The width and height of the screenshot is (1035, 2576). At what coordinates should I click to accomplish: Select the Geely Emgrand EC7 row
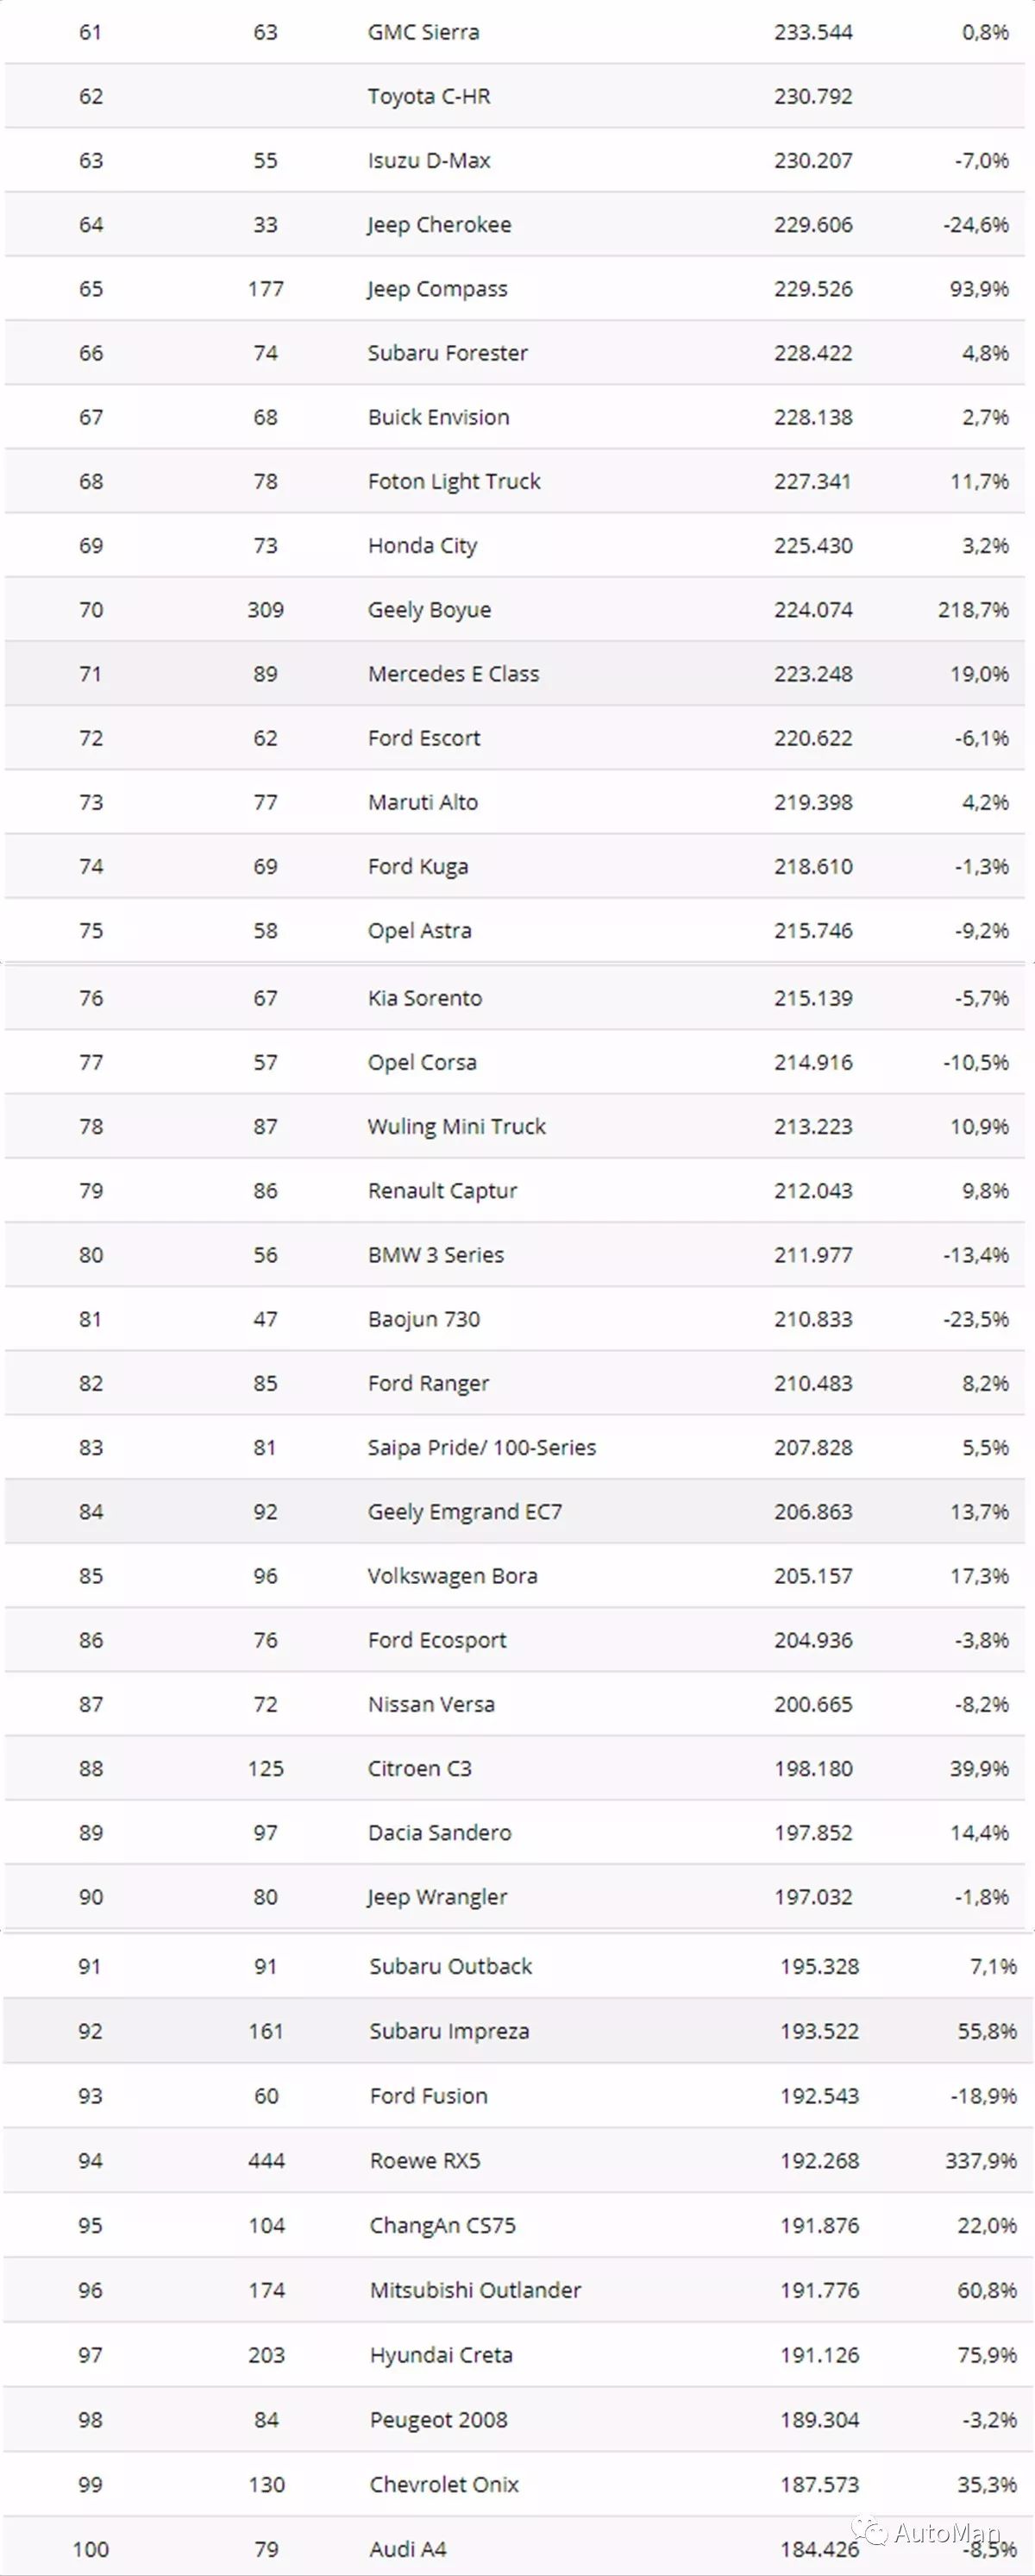[x=464, y=1512]
